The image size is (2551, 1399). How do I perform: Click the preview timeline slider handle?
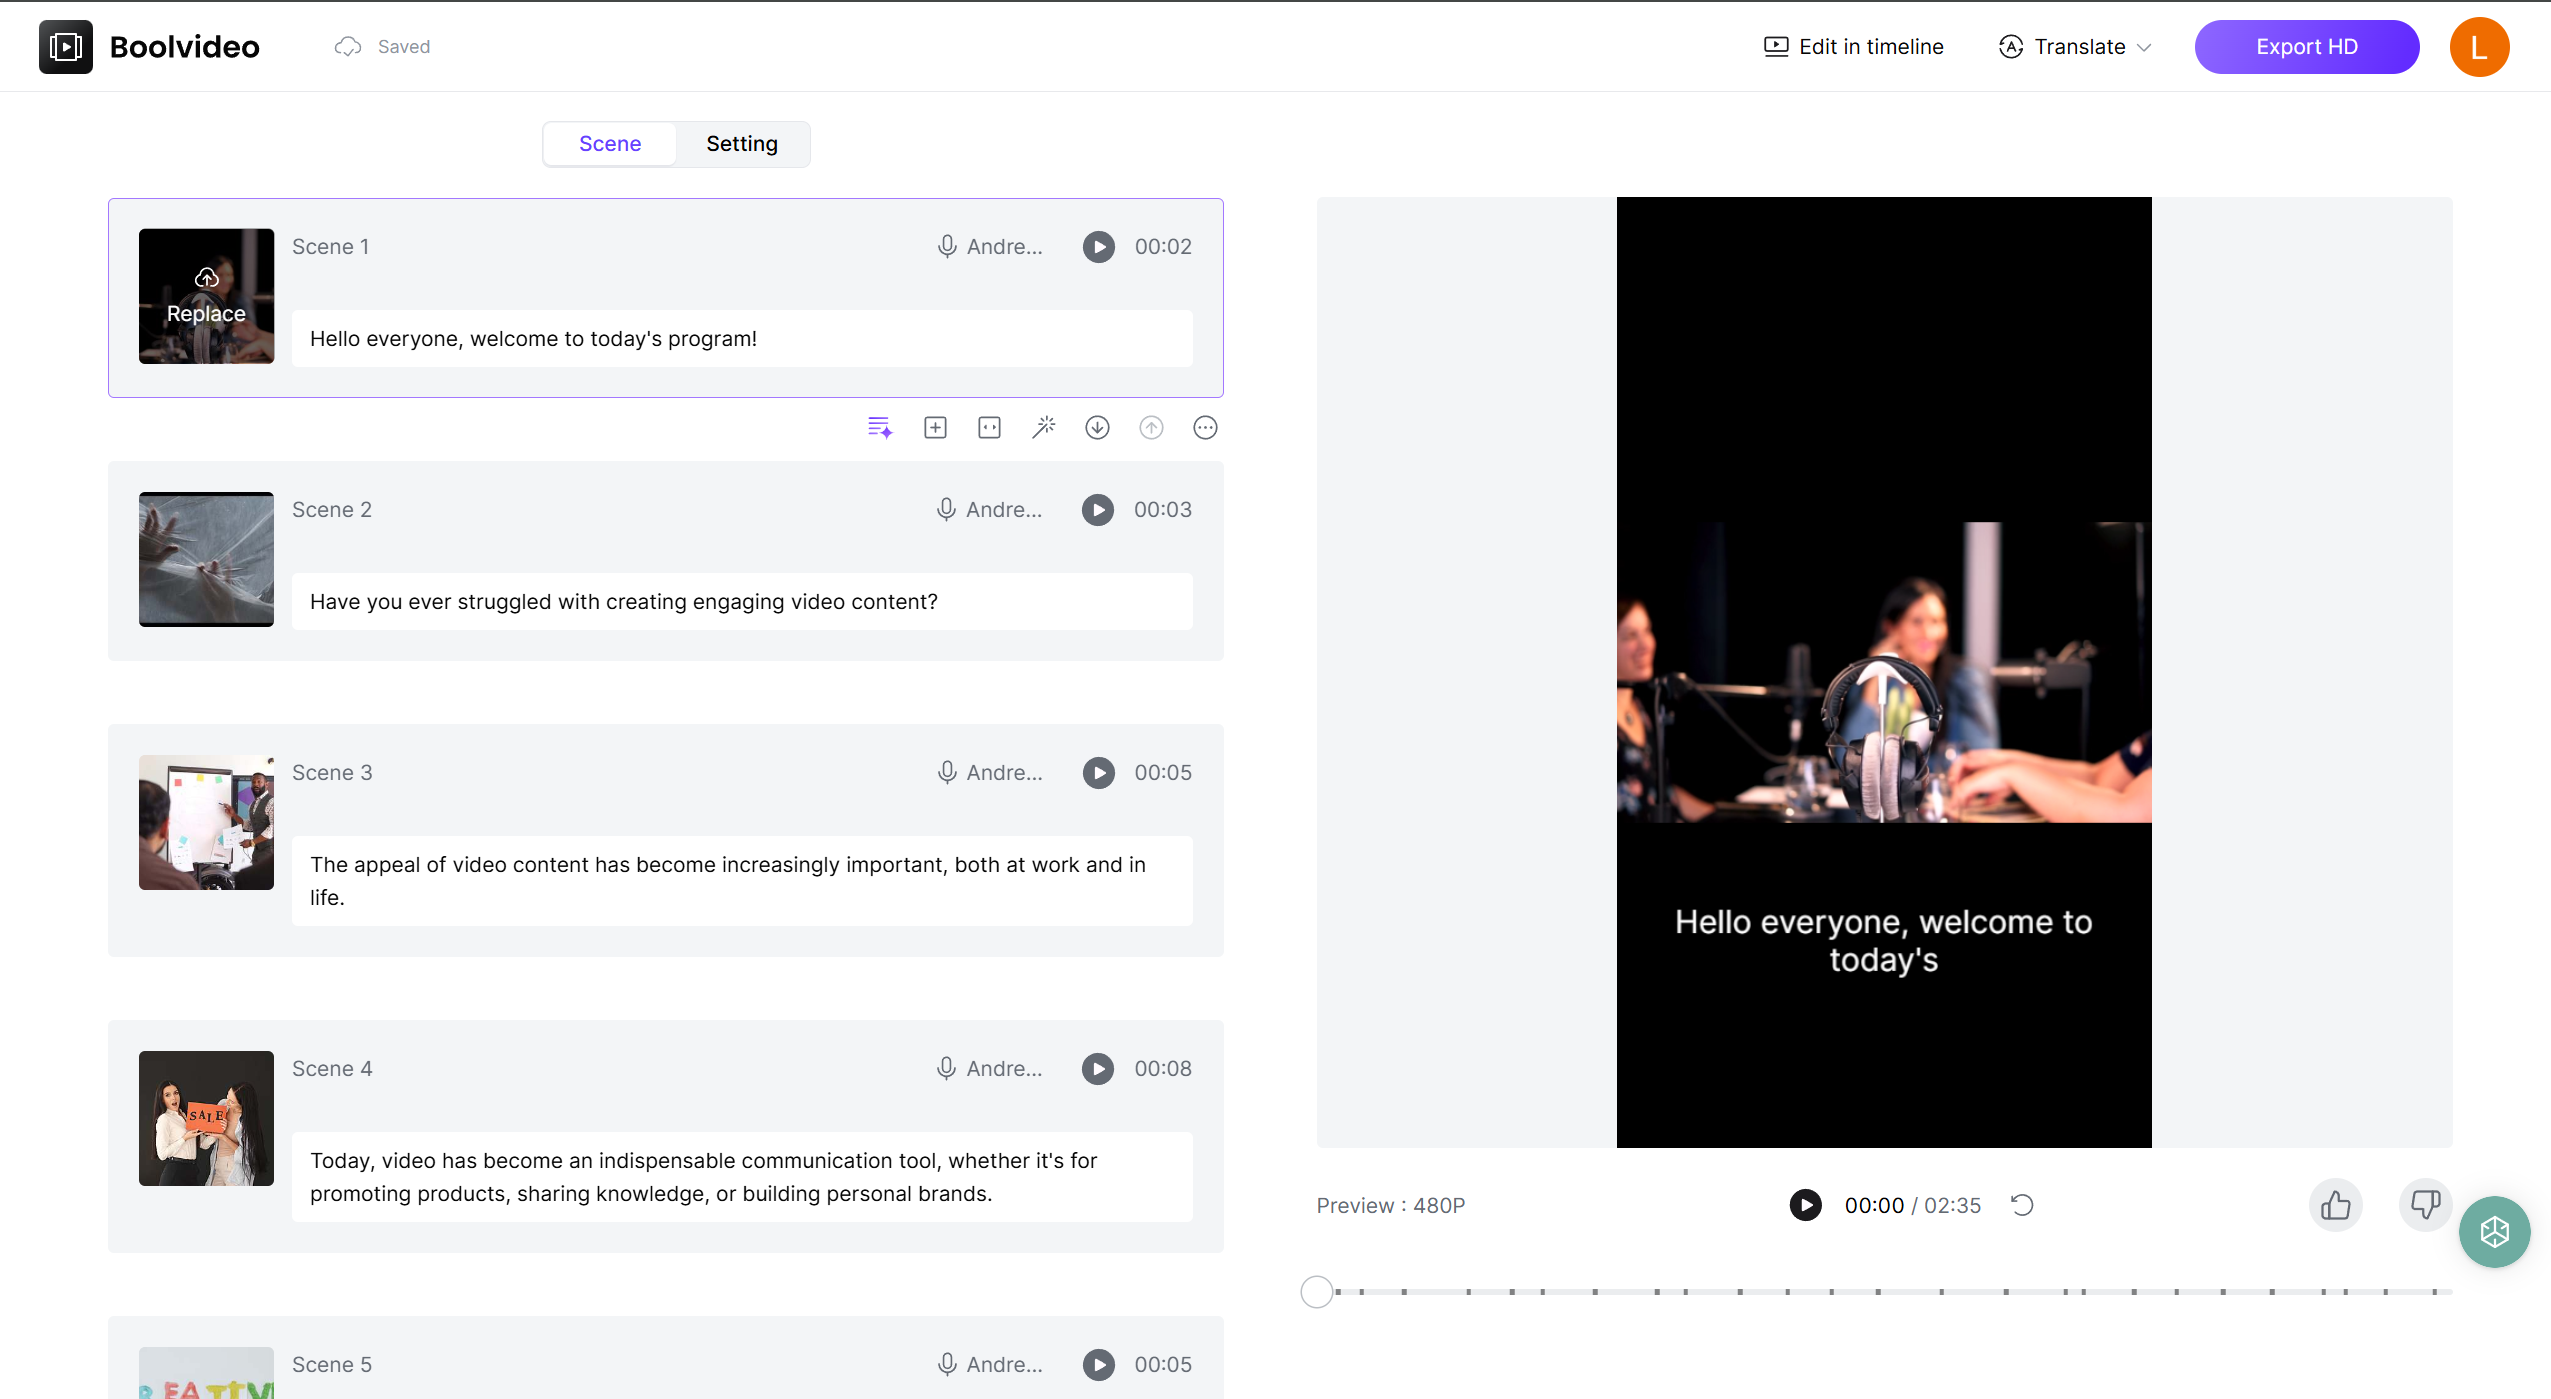[x=1317, y=1292]
